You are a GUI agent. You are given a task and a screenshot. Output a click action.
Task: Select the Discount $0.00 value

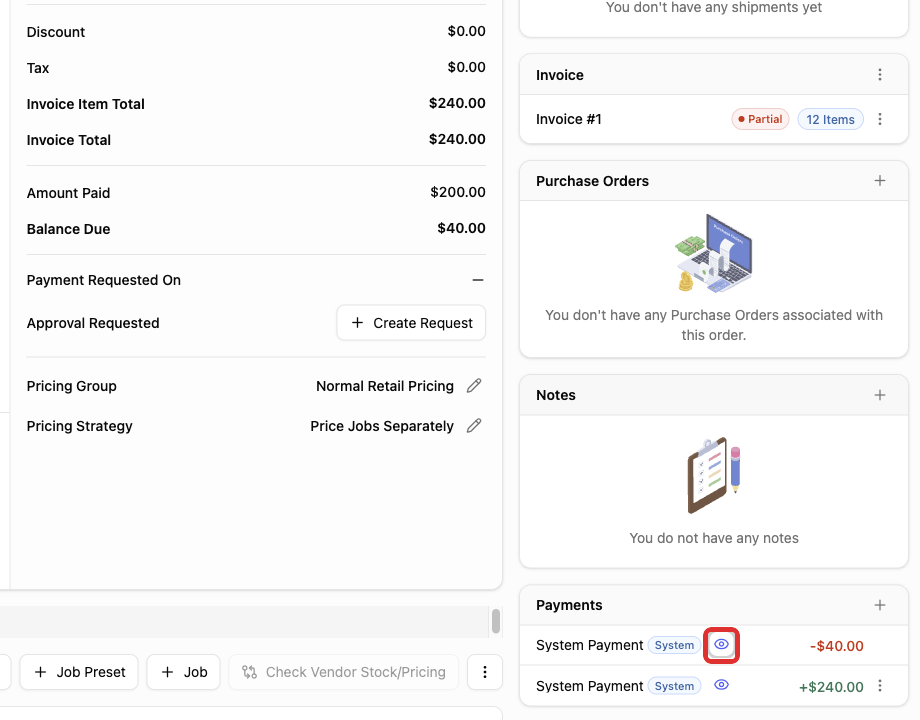466,31
